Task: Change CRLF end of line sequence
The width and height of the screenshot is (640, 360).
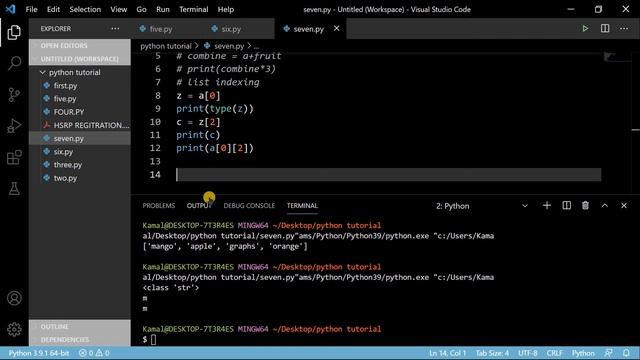Action: tap(554, 353)
